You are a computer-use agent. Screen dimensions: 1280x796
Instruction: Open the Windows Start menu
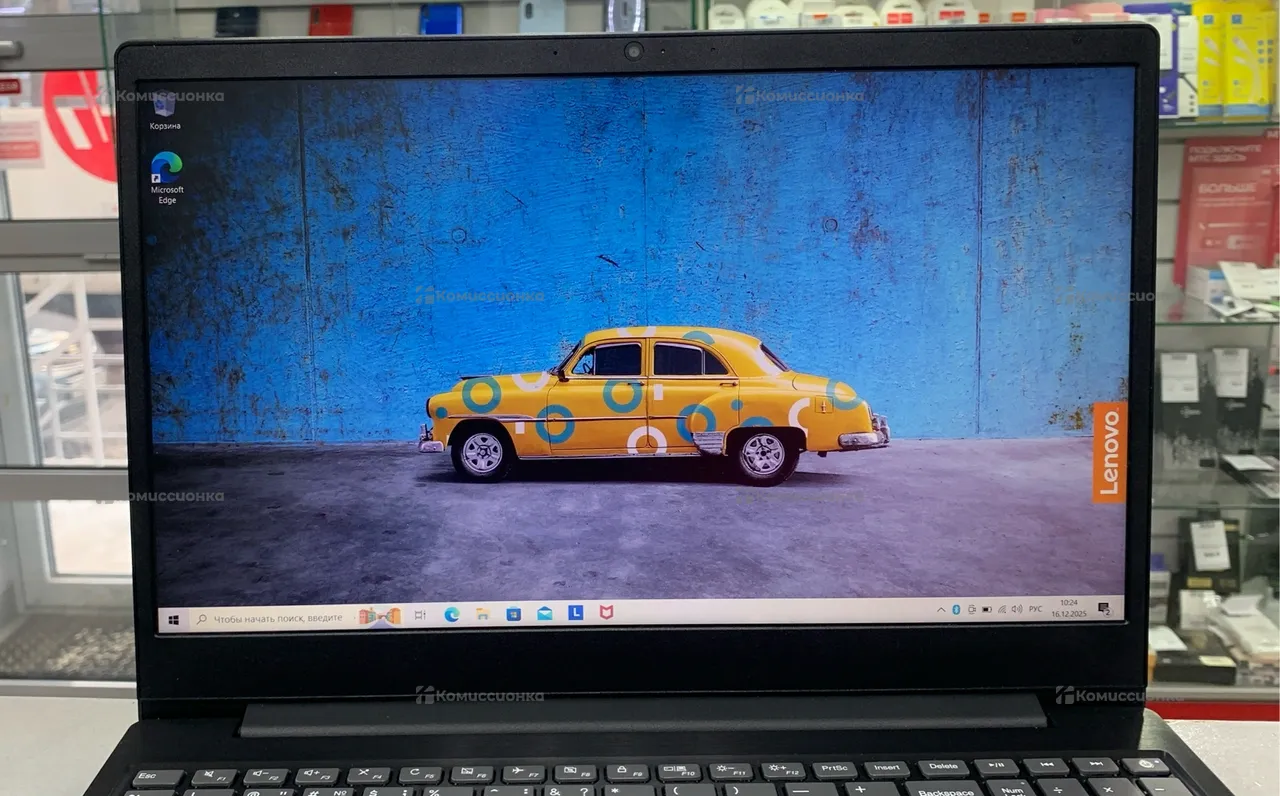(x=174, y=620)
